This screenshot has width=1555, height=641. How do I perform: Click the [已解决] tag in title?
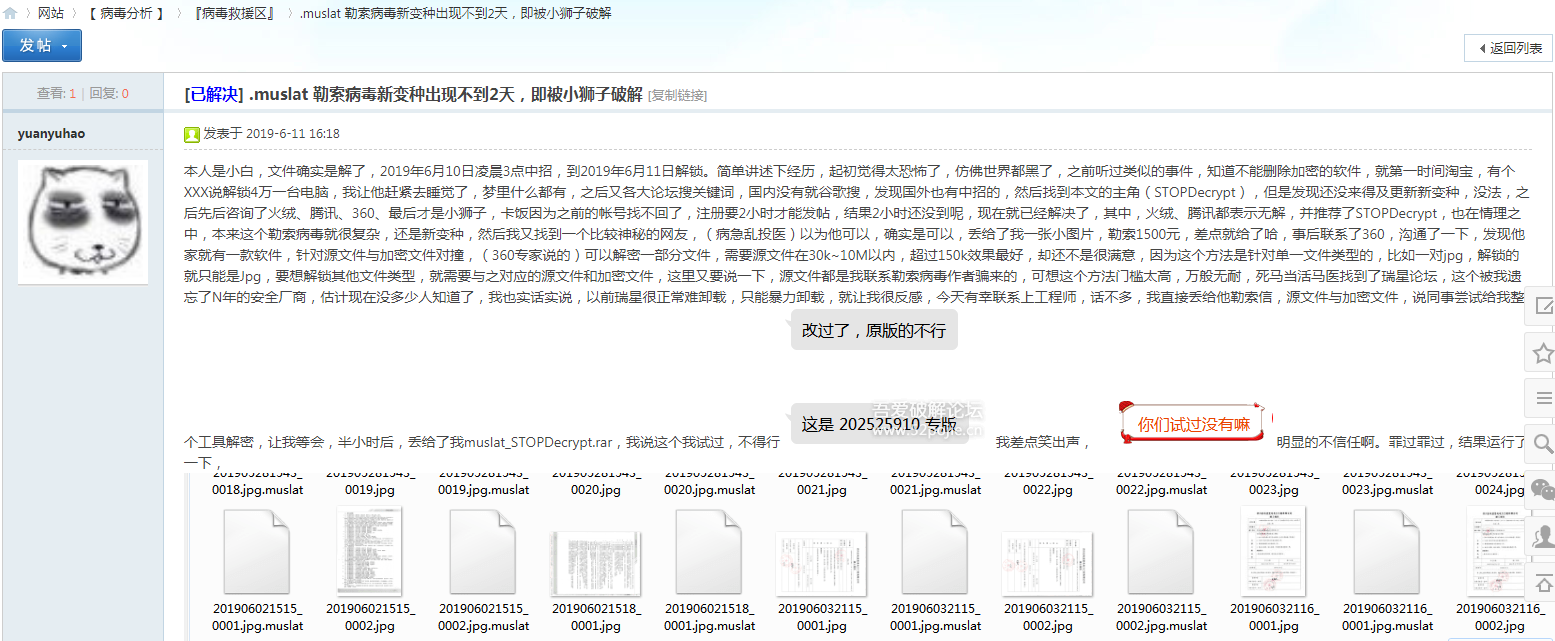[x=214, y=95]
